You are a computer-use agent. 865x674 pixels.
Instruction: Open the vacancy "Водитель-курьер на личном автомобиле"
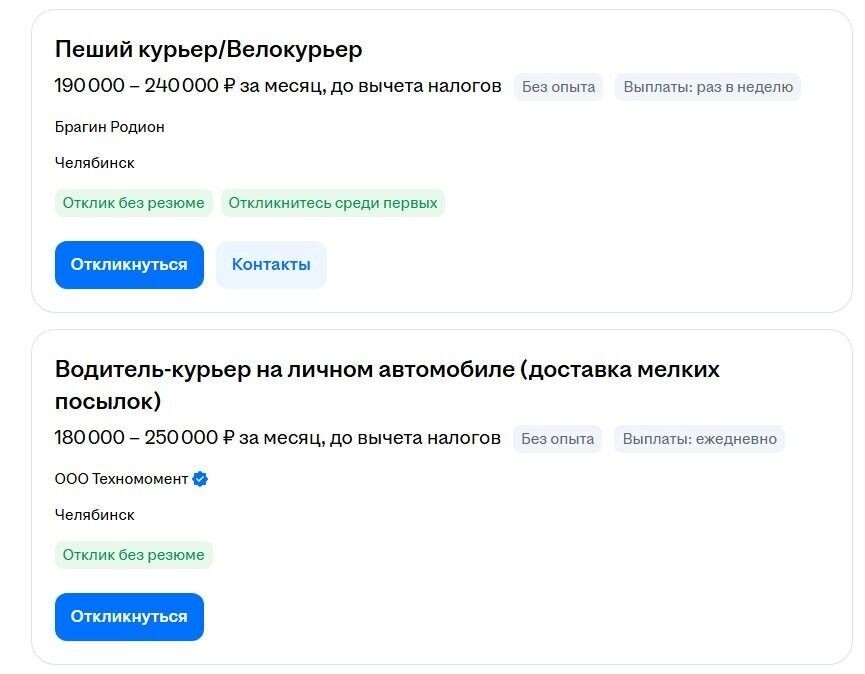(386, 368)
